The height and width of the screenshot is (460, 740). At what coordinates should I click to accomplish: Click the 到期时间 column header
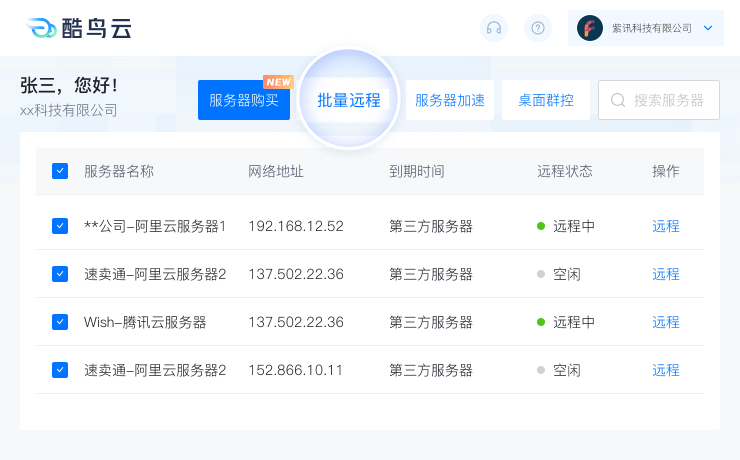[x=417, y=171]
